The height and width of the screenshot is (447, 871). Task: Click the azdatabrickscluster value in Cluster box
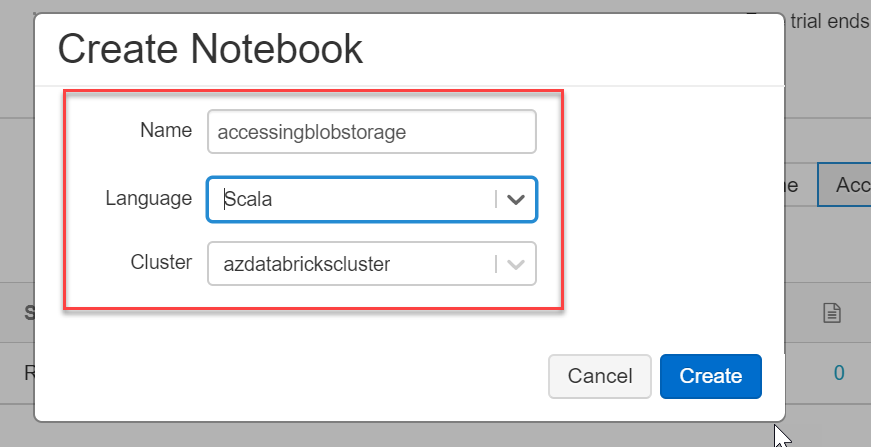click(x=305, y=264)
